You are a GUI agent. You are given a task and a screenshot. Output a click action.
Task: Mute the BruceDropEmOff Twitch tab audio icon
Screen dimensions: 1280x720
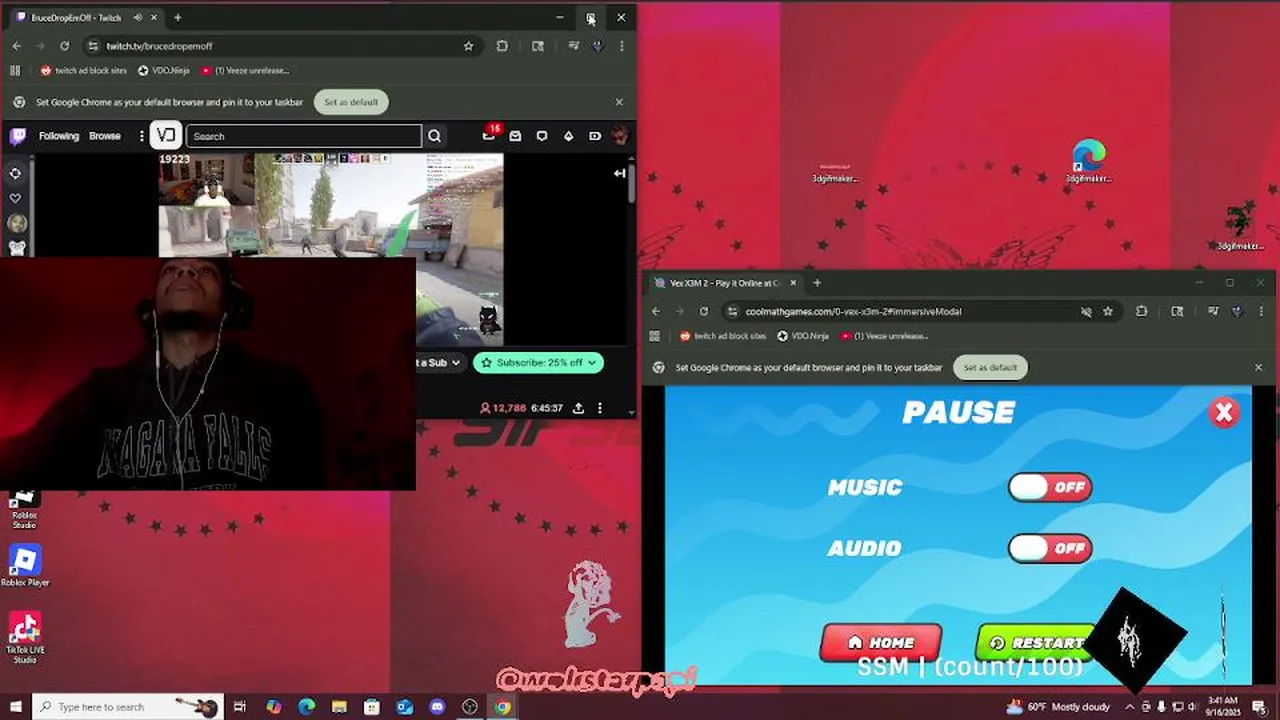coord(138,17)
